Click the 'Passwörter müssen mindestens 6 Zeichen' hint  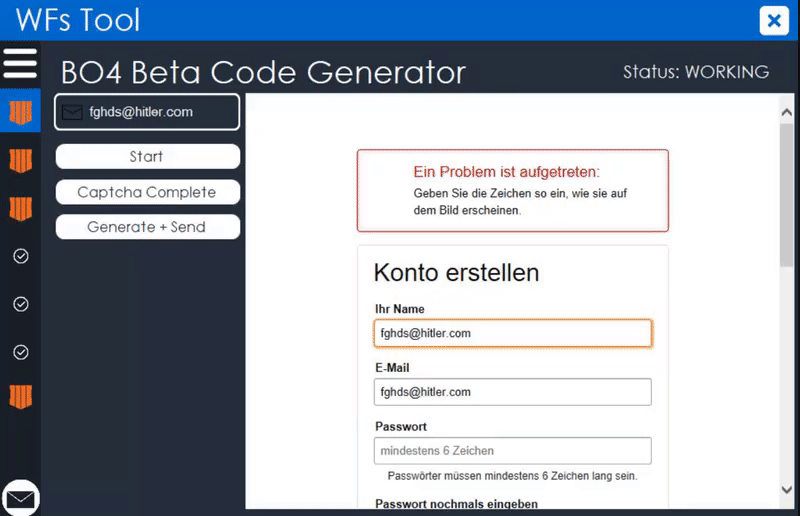tap(513, 476)
